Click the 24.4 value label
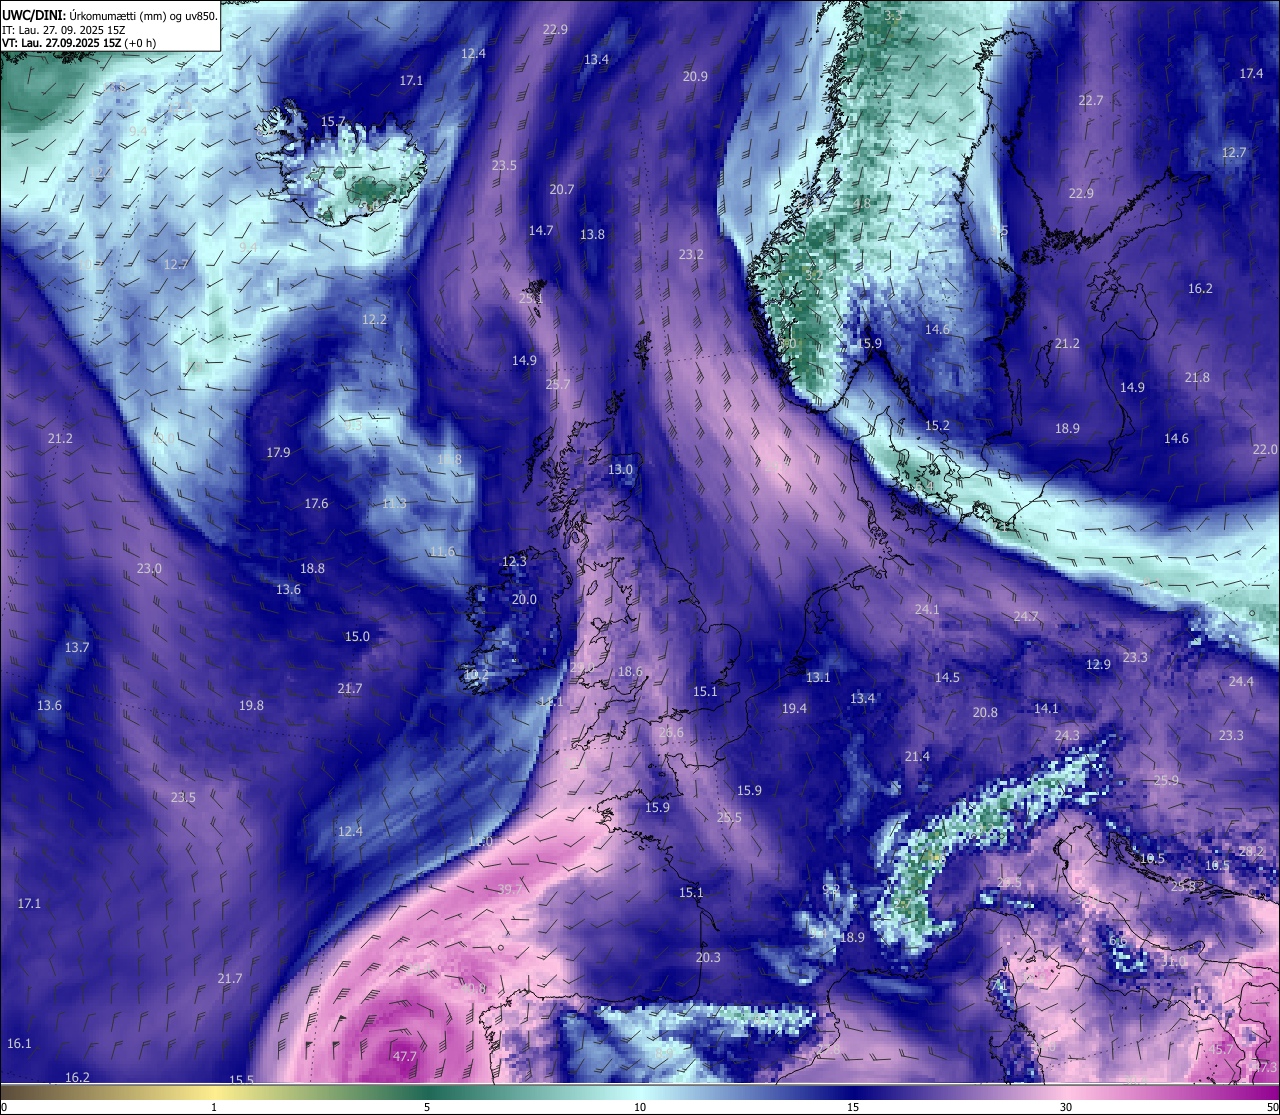Viewport: 1280px width, 1115px height. pos(1240,681)
